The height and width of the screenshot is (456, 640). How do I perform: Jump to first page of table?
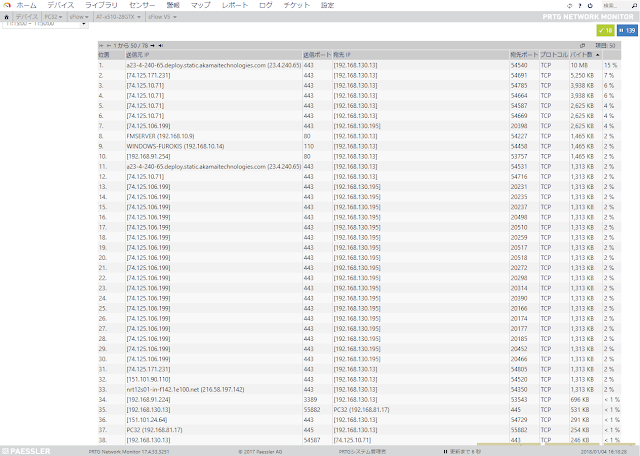101,46
